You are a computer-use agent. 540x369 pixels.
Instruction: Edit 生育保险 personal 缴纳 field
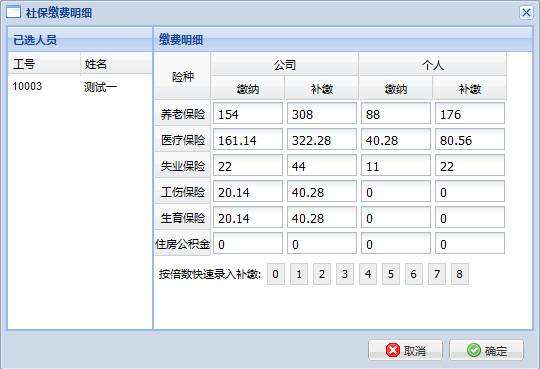[x=396, y=217]
